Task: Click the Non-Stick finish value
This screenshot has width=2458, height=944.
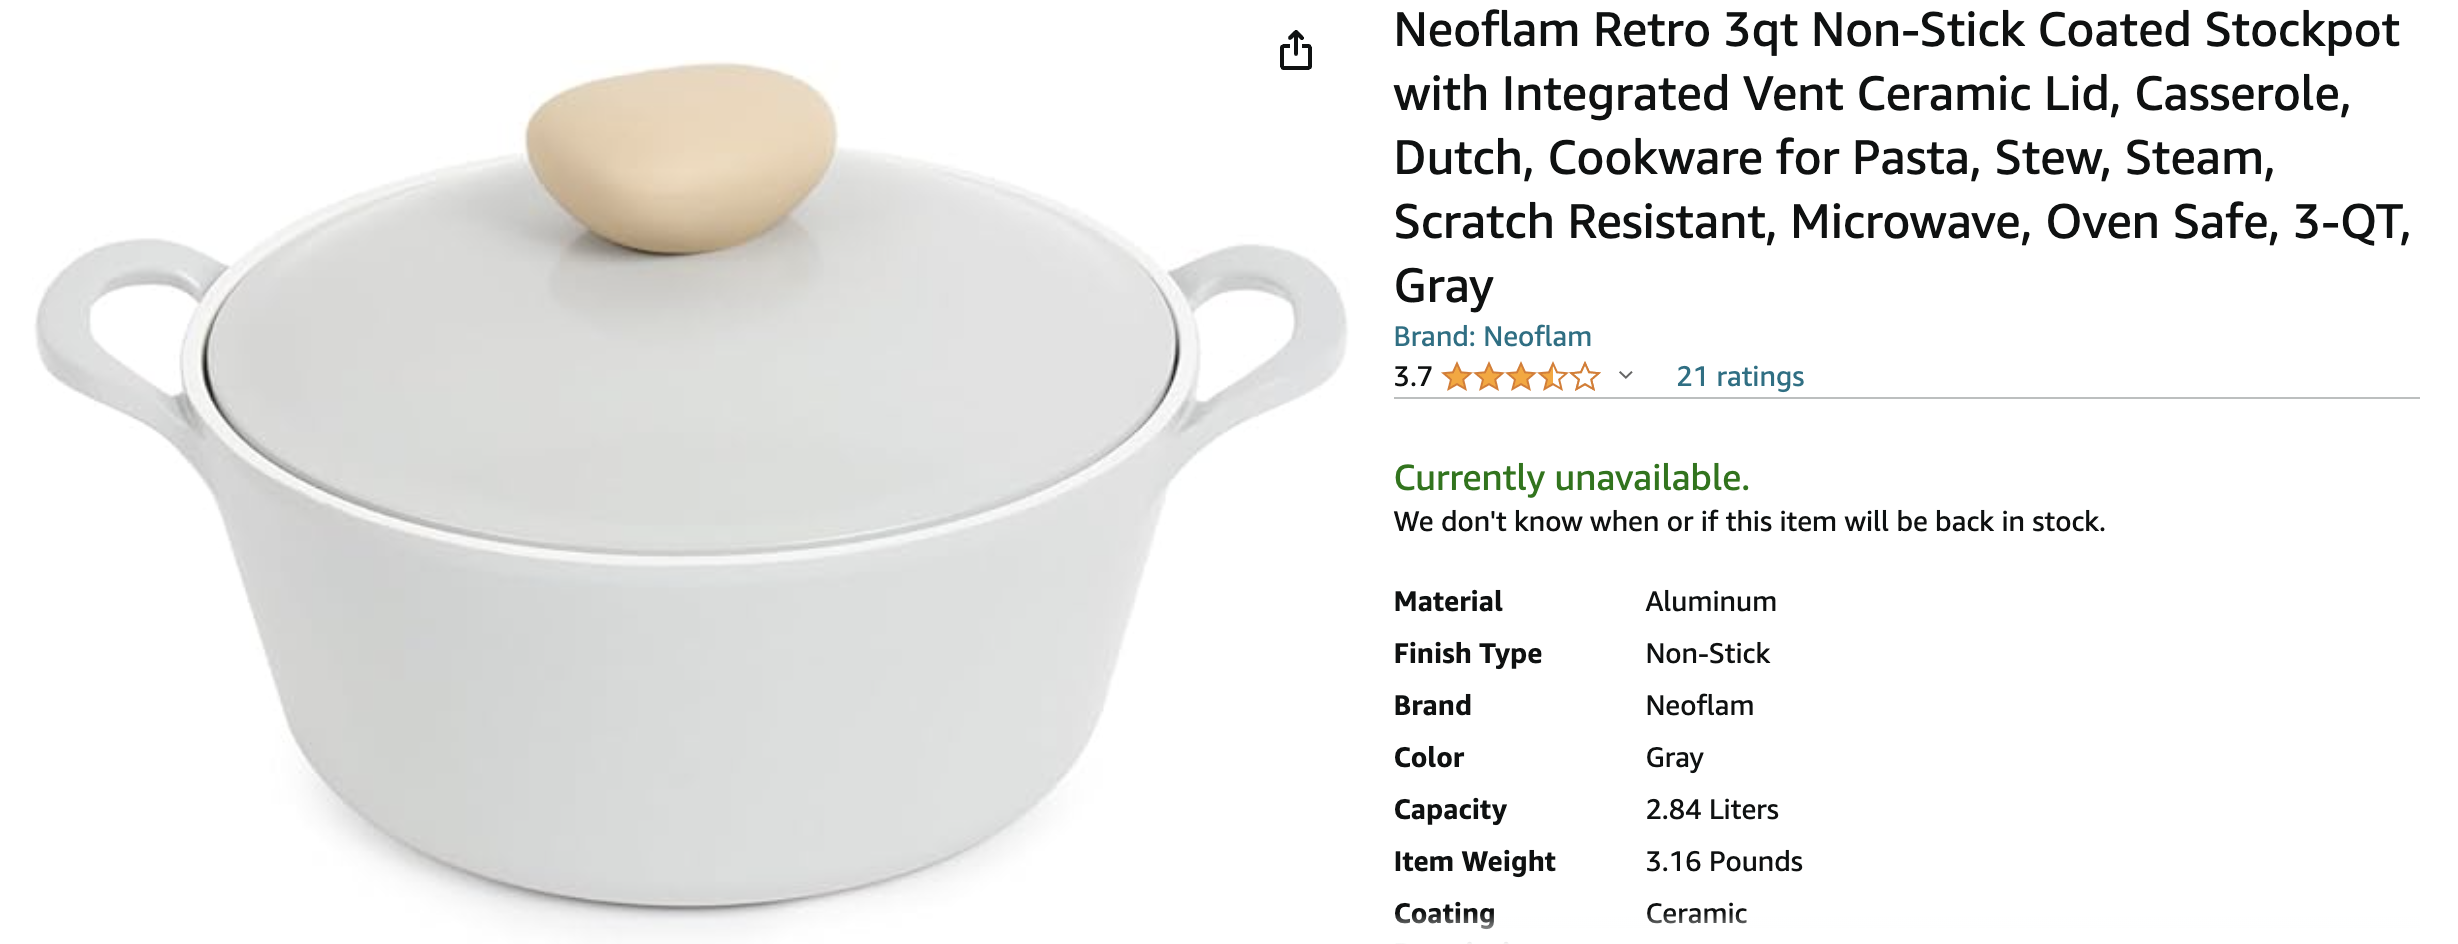Action: point(1707,654)
